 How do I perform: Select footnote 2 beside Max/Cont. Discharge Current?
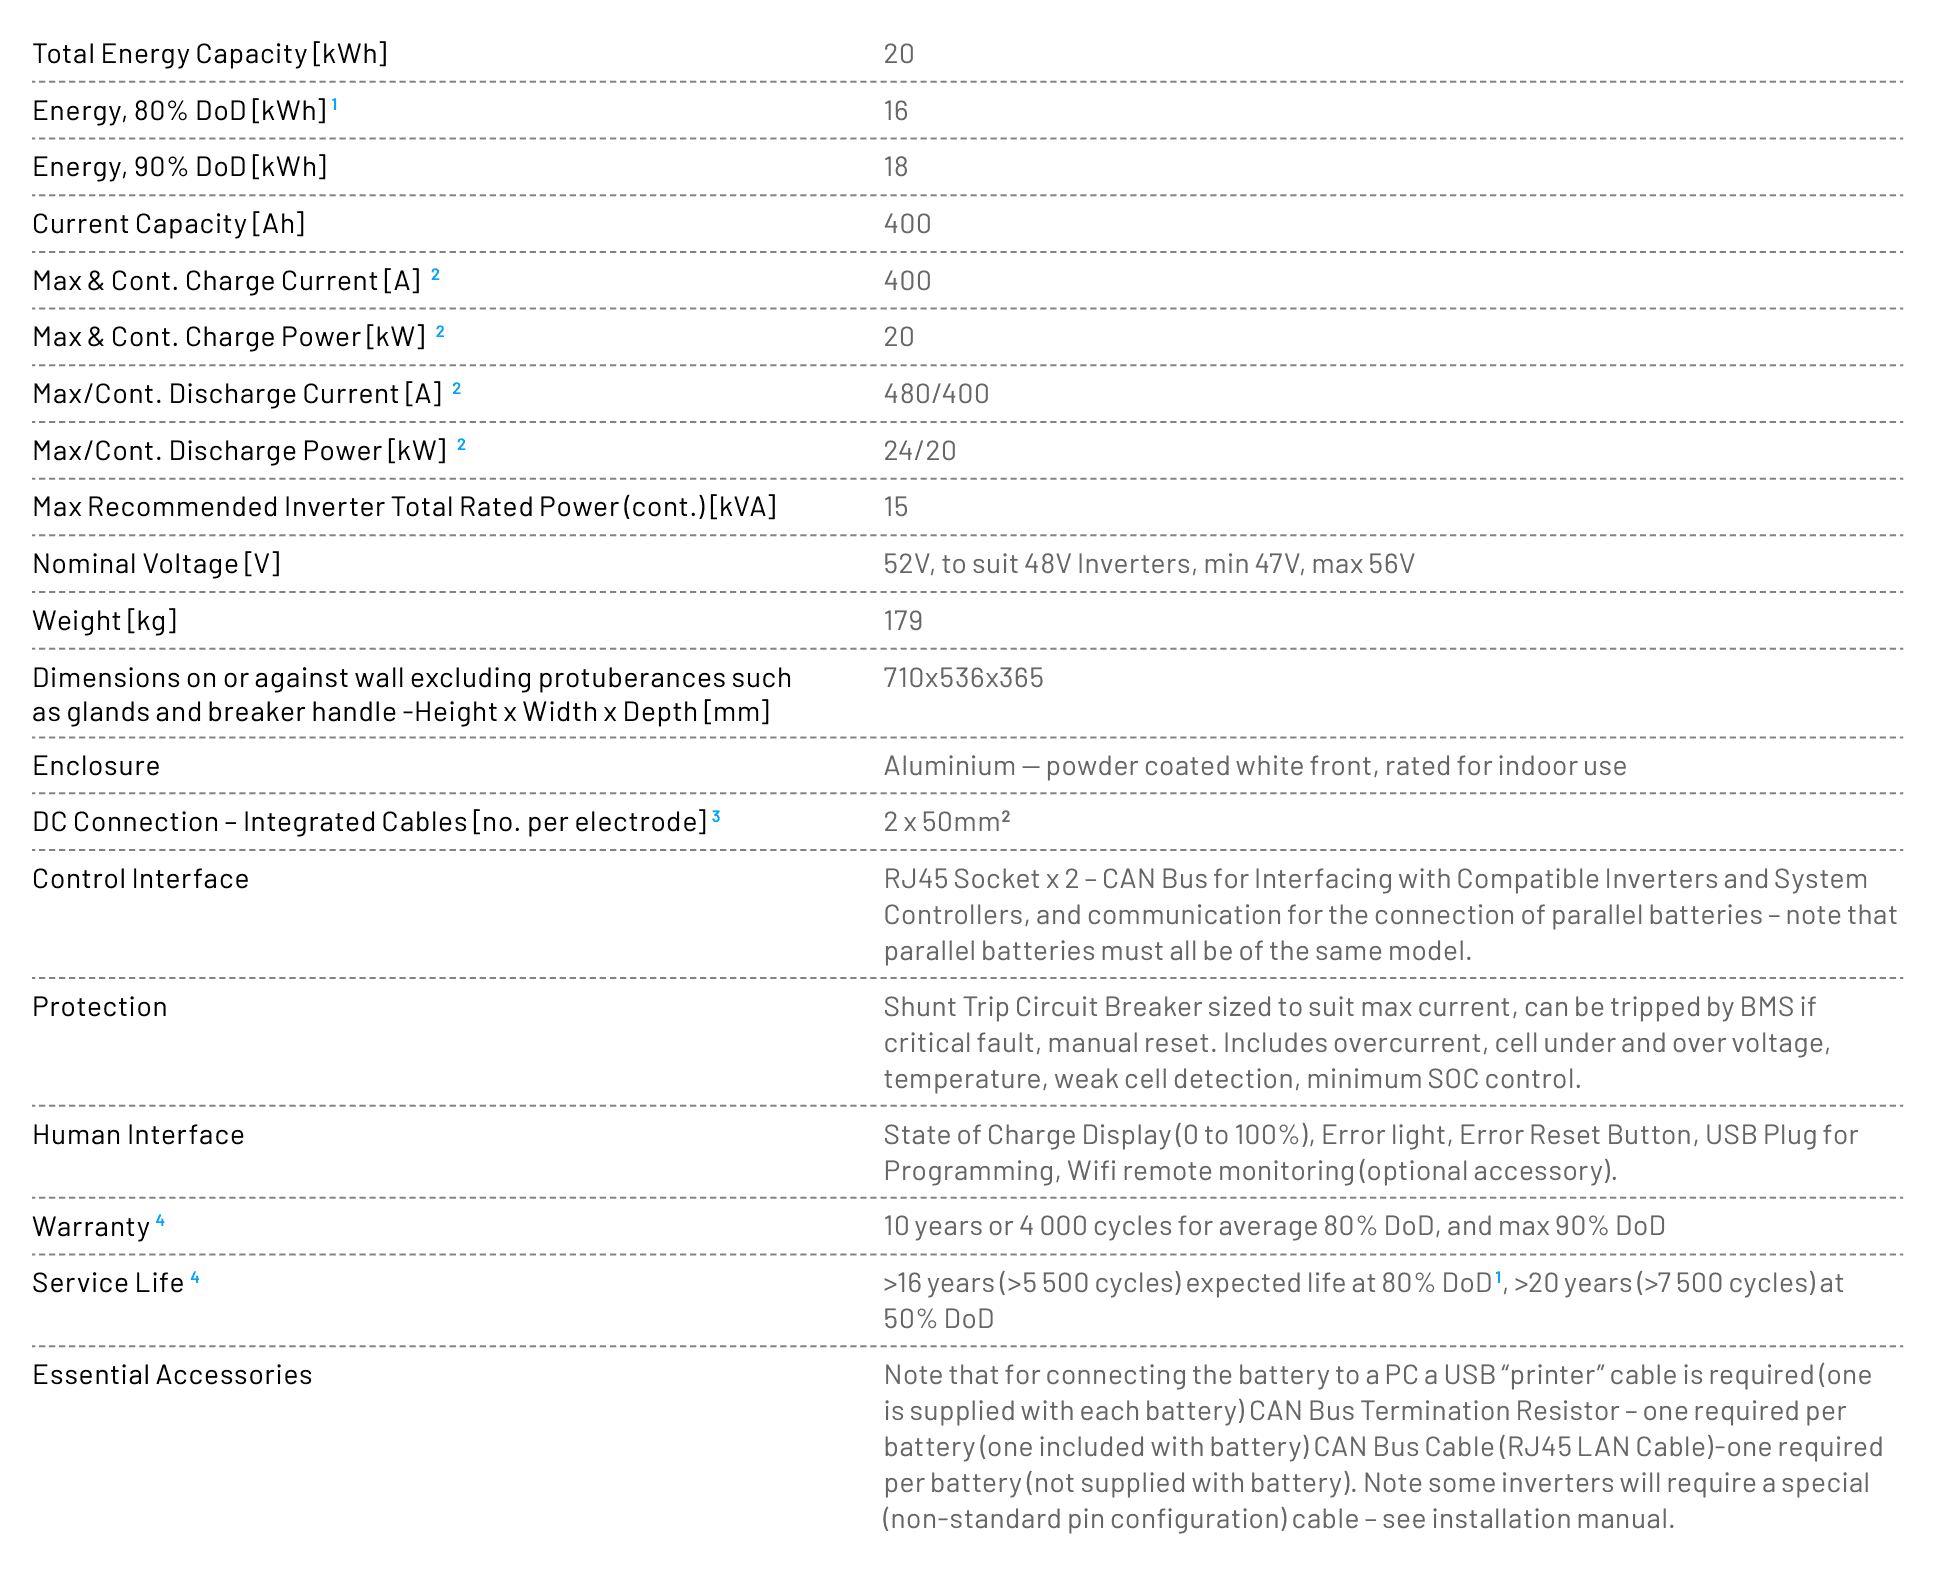(x=456, y=388)
